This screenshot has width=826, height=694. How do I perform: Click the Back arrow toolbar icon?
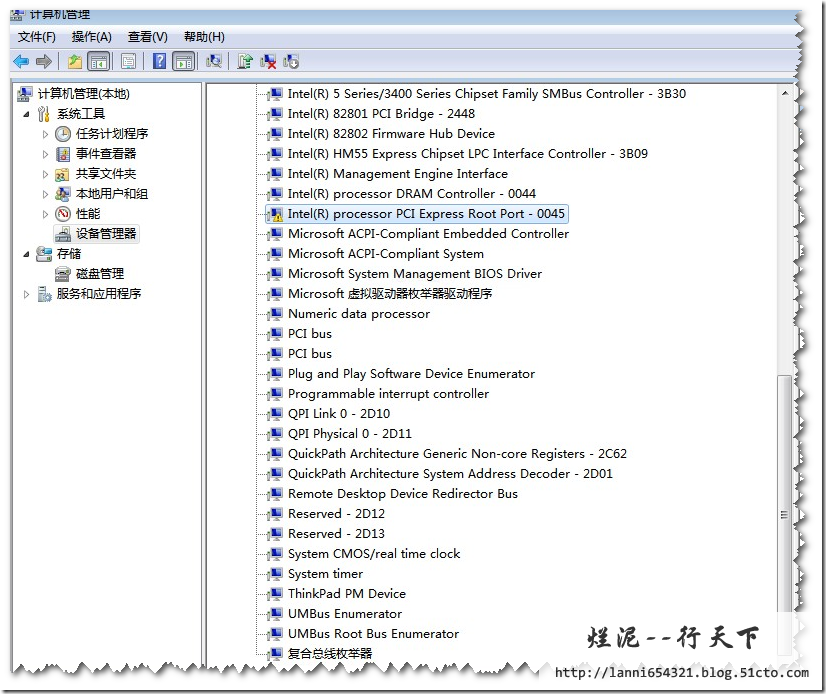pyautogui.click(x=21, y=62)
